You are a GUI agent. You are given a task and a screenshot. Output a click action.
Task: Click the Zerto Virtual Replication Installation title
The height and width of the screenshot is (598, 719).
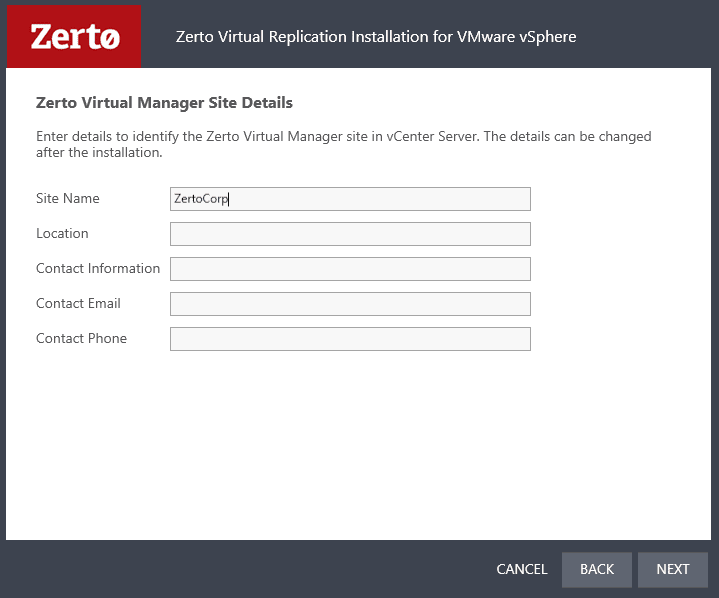[x=375, y=37]
